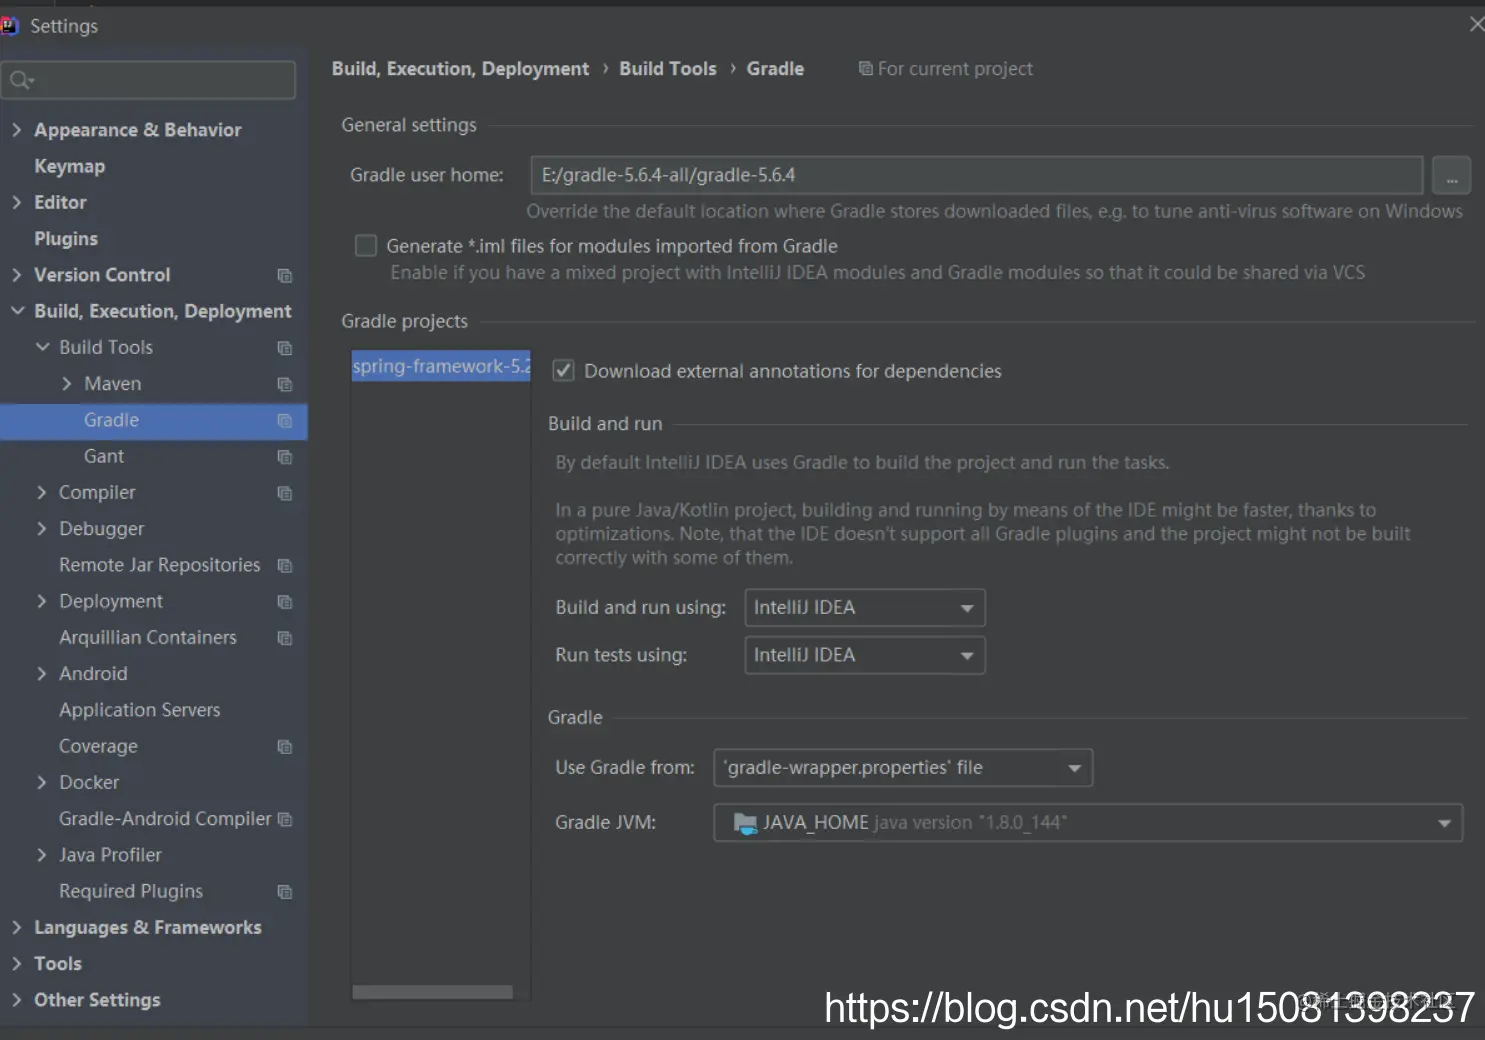
Task: Collapse Build, Execution, Deployment section
Action: pos(17,311)
